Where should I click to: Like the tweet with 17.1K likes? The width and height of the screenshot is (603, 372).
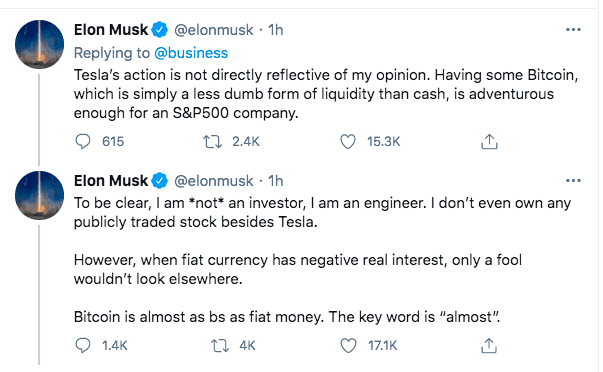click(x=348, y=345)
